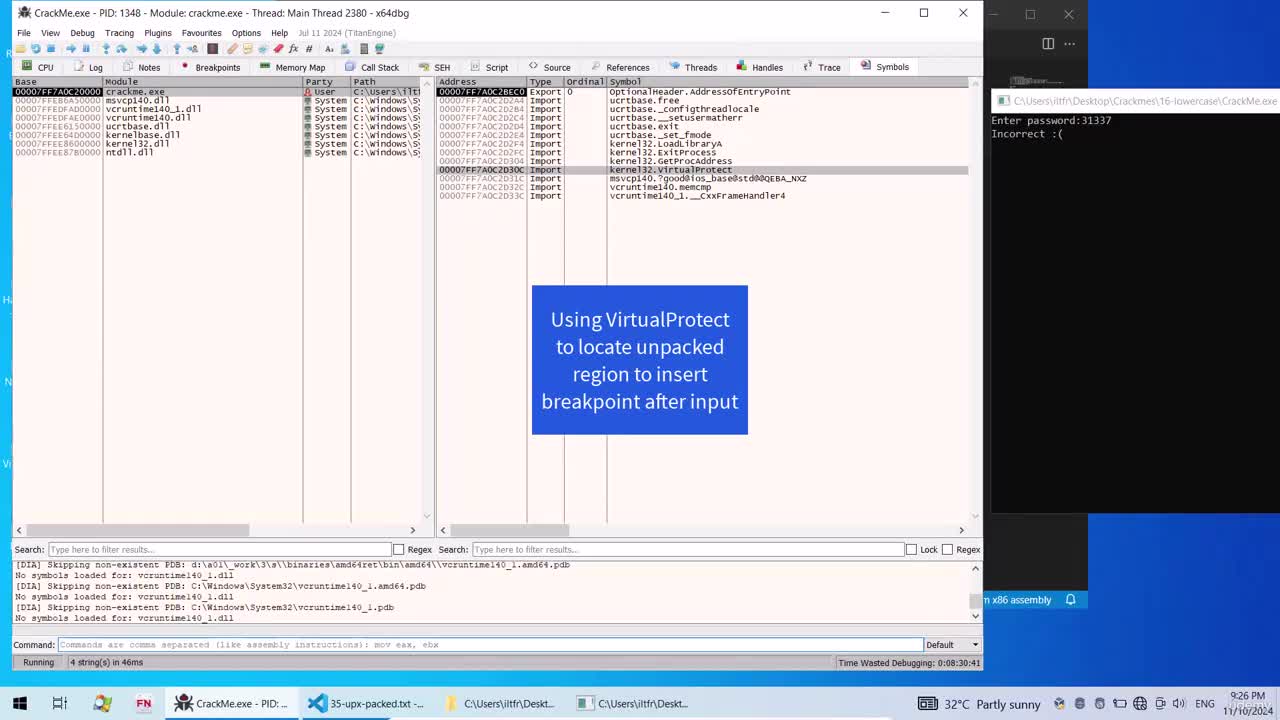Click the run arrow toolbar icon
1280x720 pixels.
tap(71, 48)
